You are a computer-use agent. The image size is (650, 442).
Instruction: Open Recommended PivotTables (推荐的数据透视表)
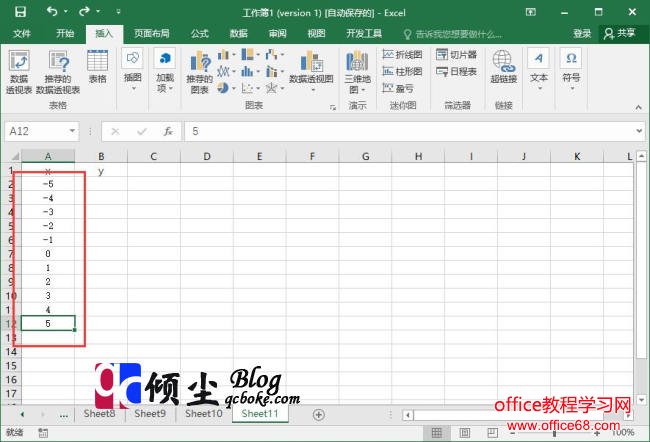58,72
